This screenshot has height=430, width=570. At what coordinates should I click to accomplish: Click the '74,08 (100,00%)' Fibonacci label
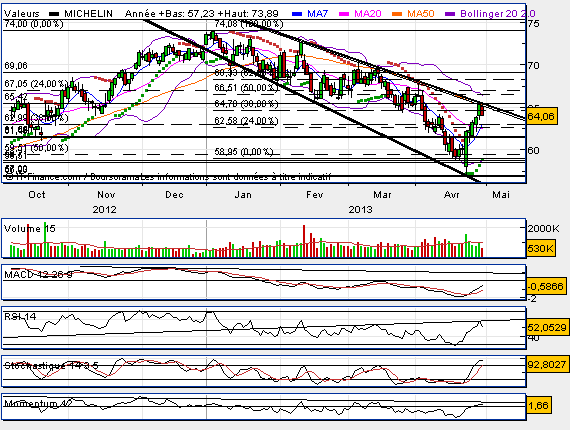click(249, 24)
